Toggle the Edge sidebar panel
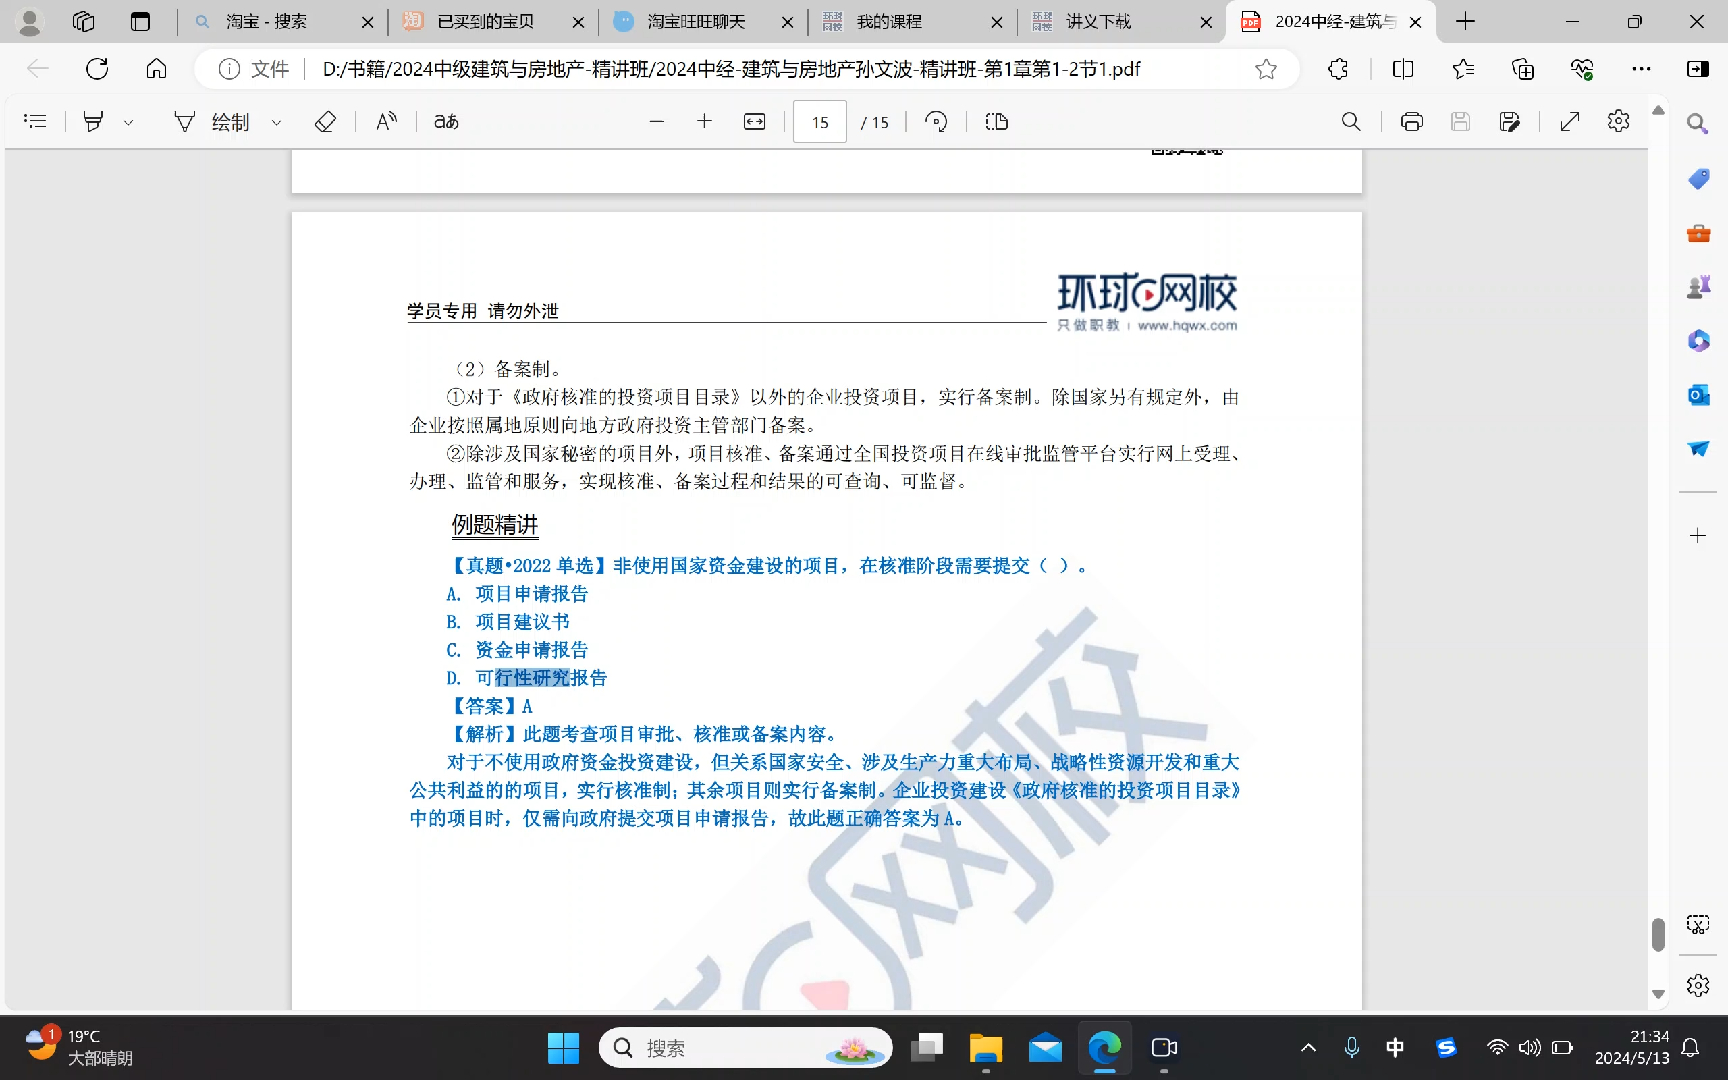This screenshot has width=1728, height=1080. click(x=1698, y=69)
